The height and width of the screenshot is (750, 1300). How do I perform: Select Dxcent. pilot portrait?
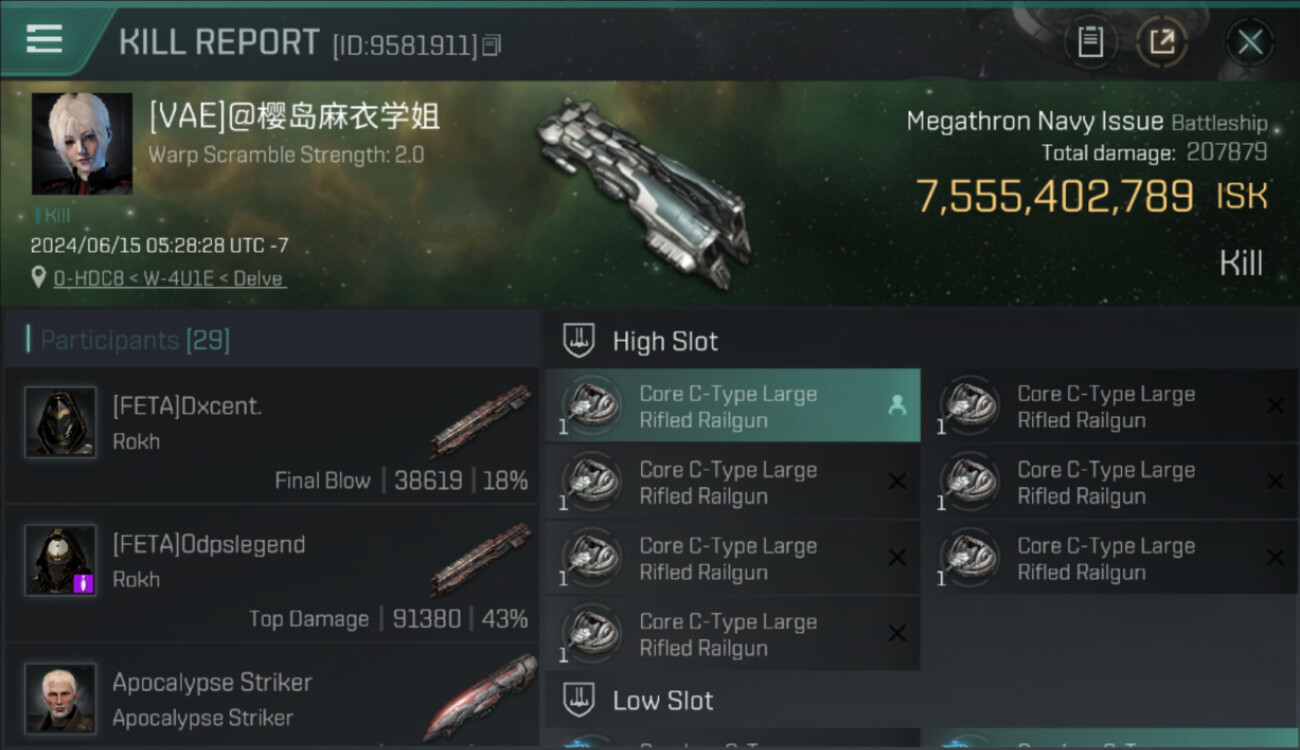(61, 422)
